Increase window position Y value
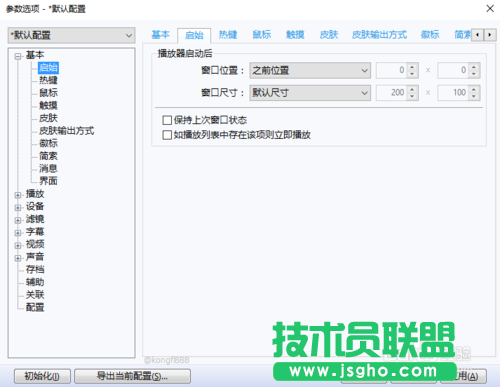 pos(474,67)
